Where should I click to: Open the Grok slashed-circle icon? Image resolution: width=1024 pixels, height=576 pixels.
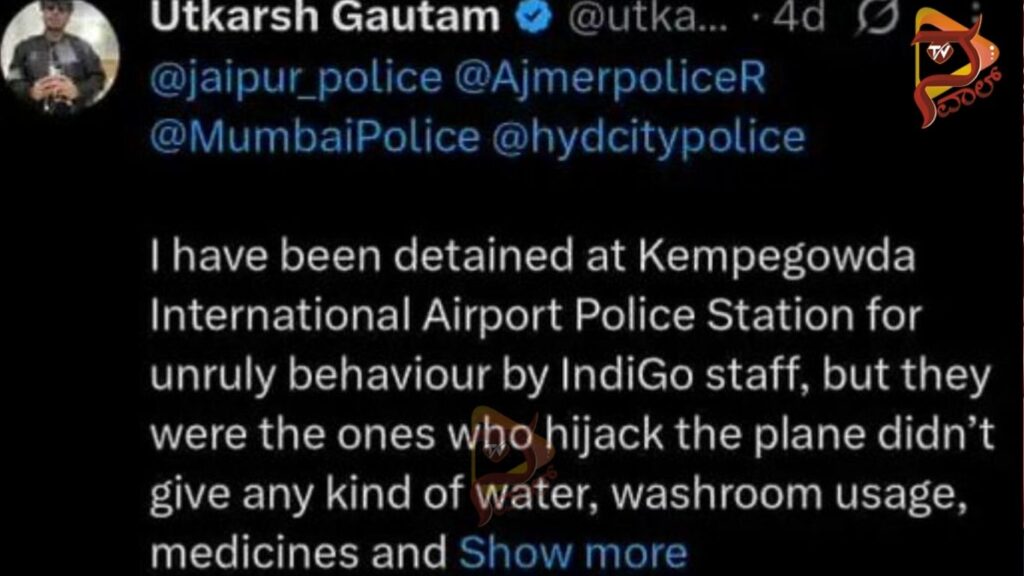click(877, 16)
